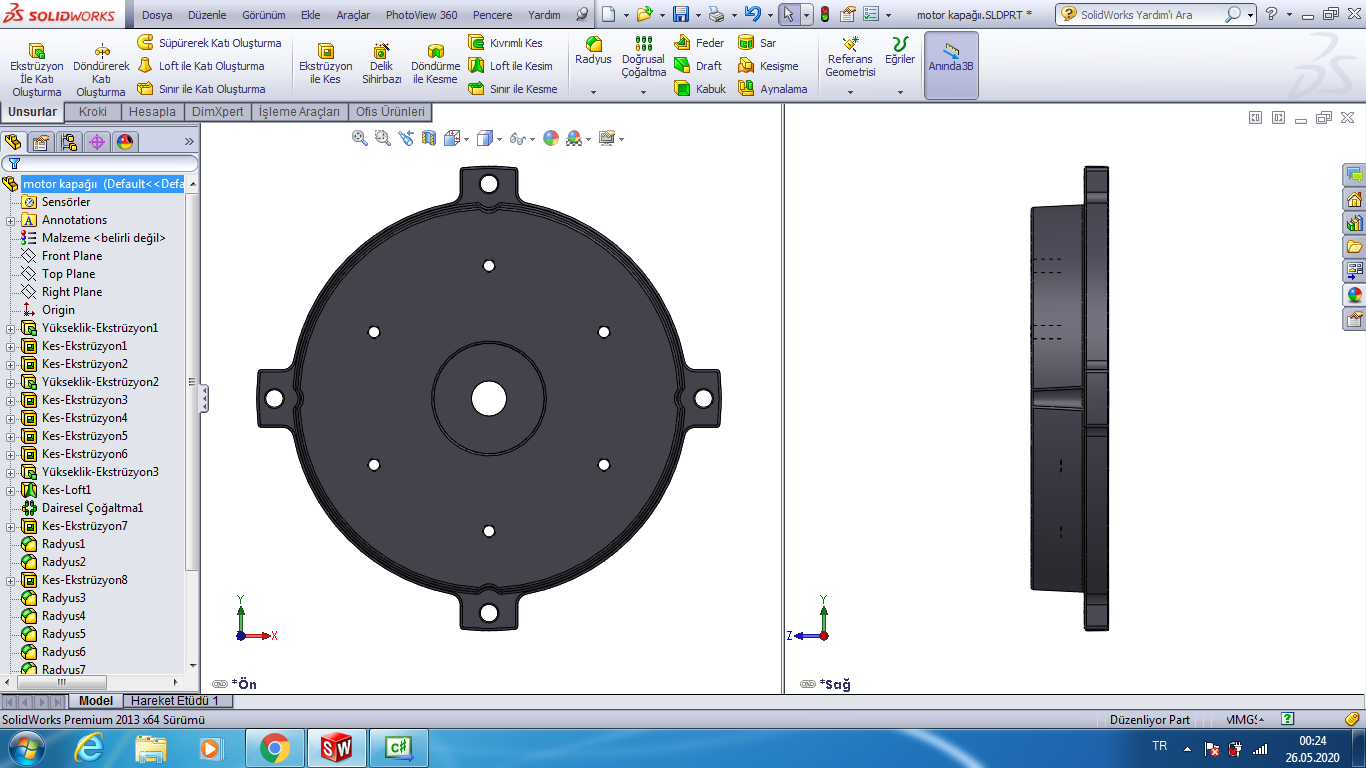1366x768 pixels.
Task: Click Sınır ile Katı Oluşturma
Action: (x=201, y=89)
